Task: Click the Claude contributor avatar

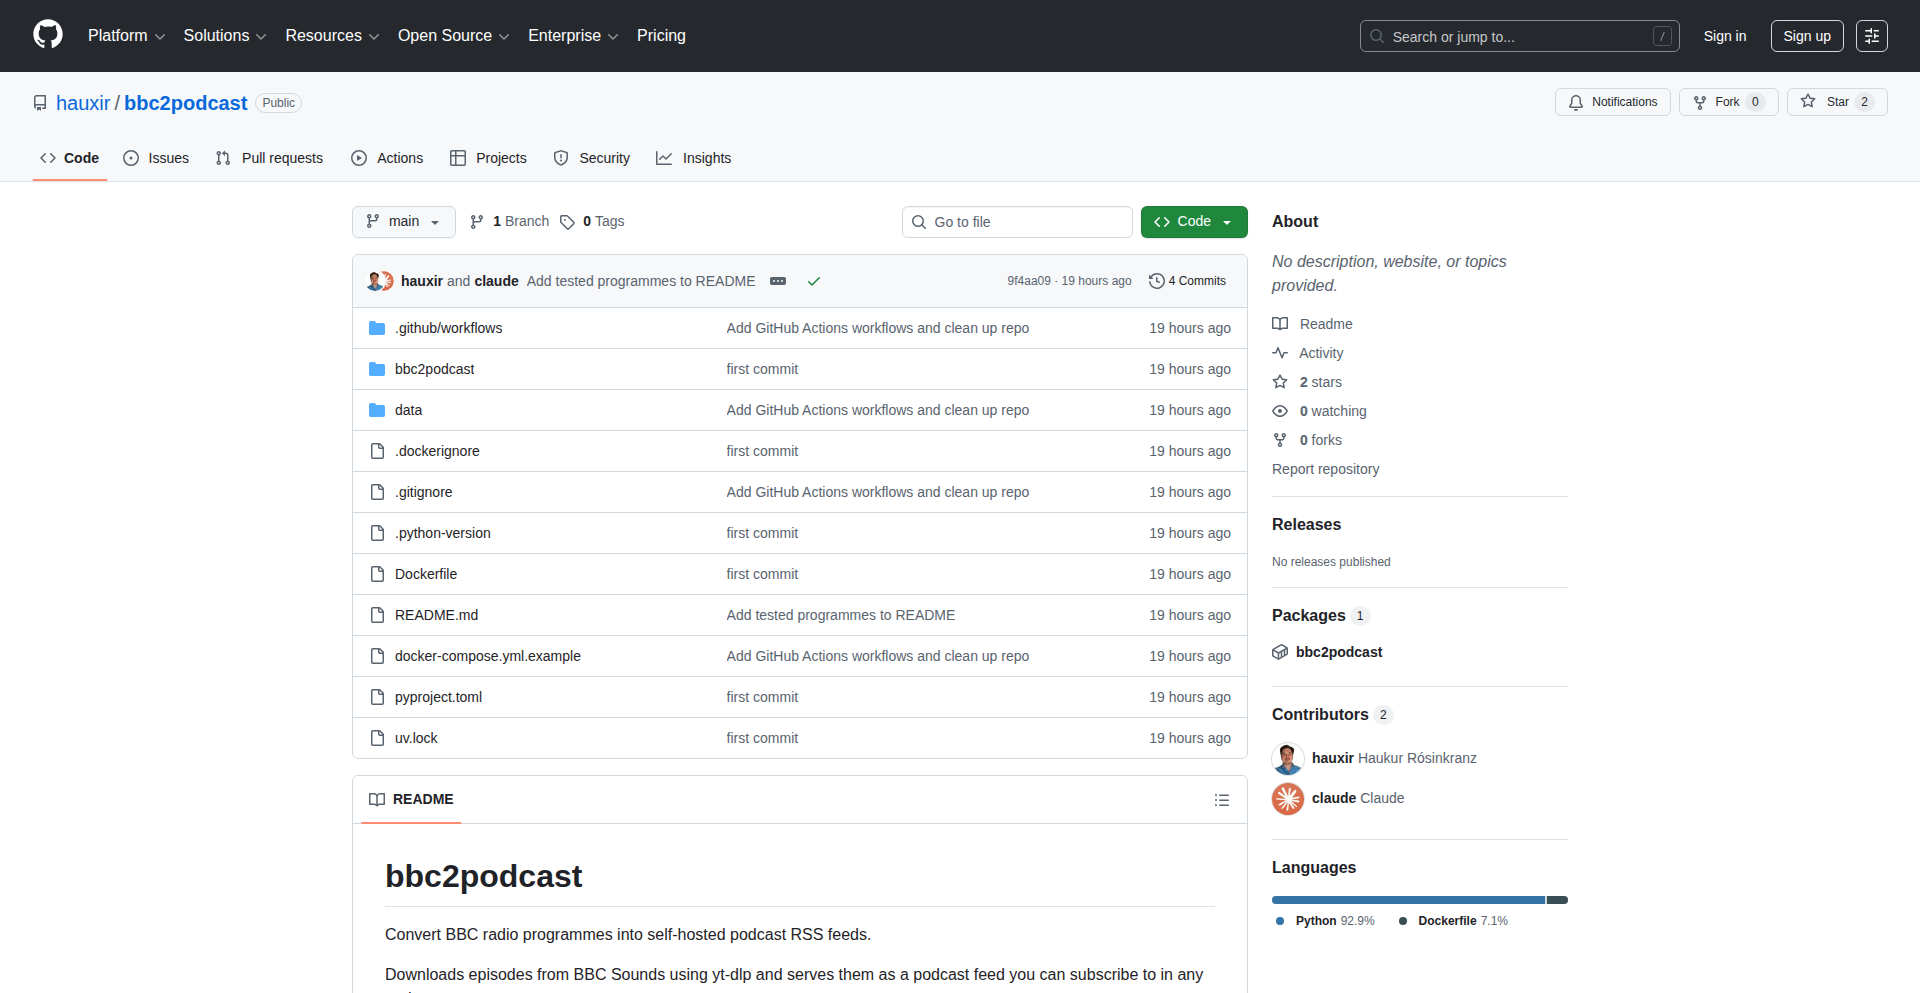Action: point(1288,798)
